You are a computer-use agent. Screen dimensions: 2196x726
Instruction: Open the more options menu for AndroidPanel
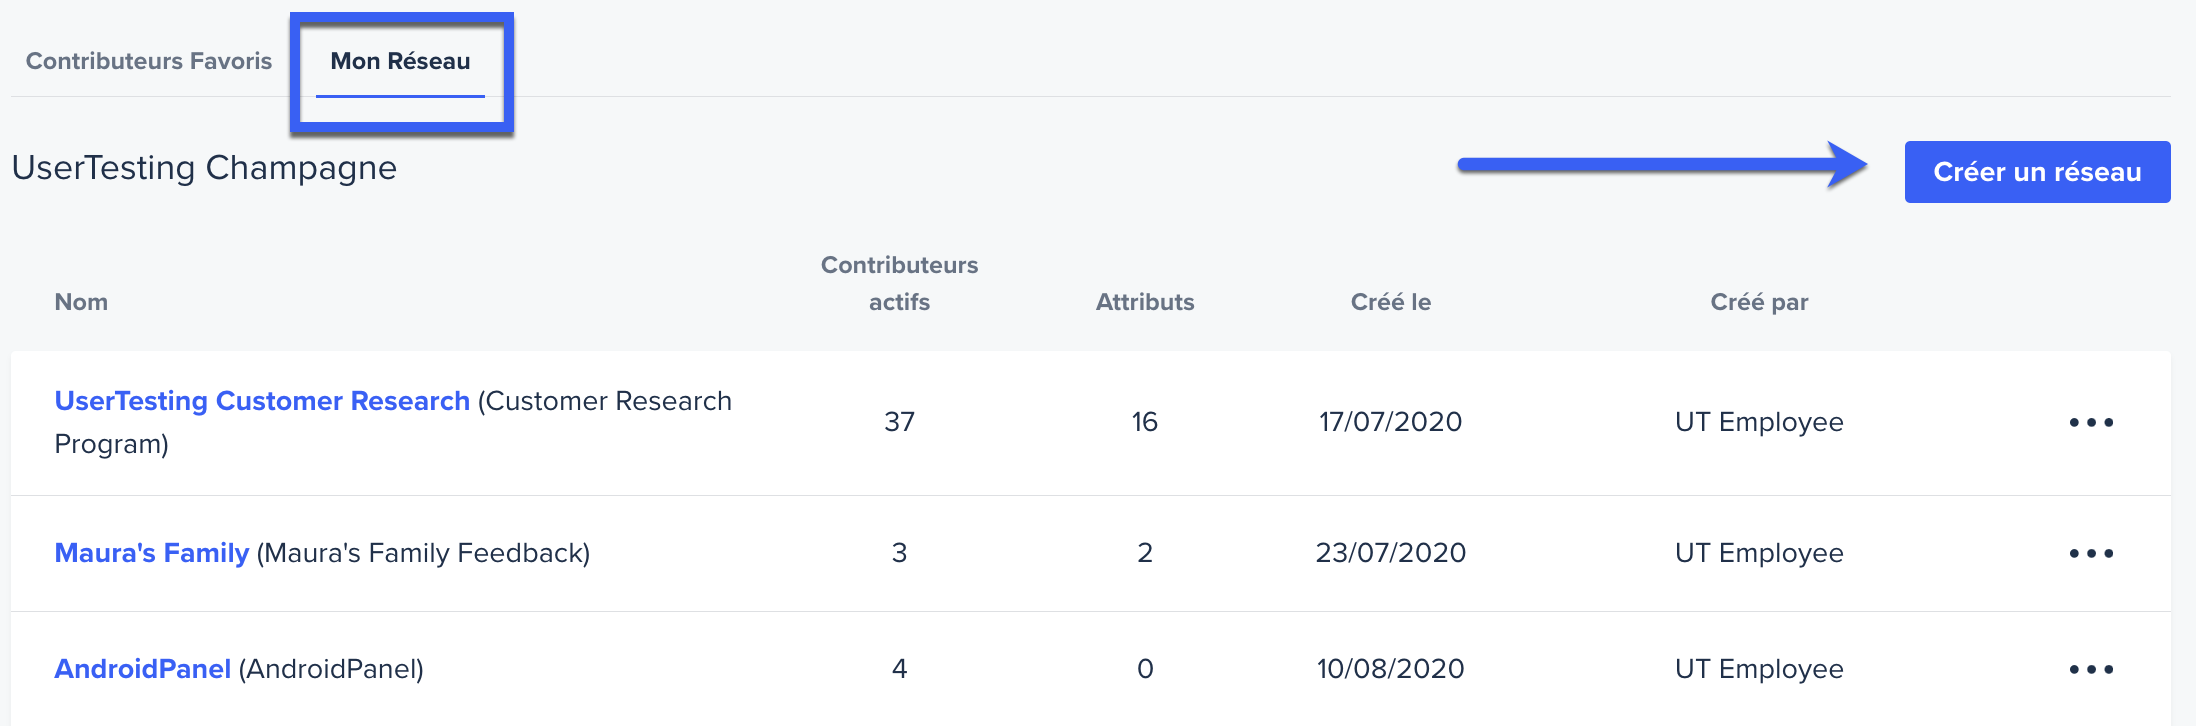[x=2091, y=669]
